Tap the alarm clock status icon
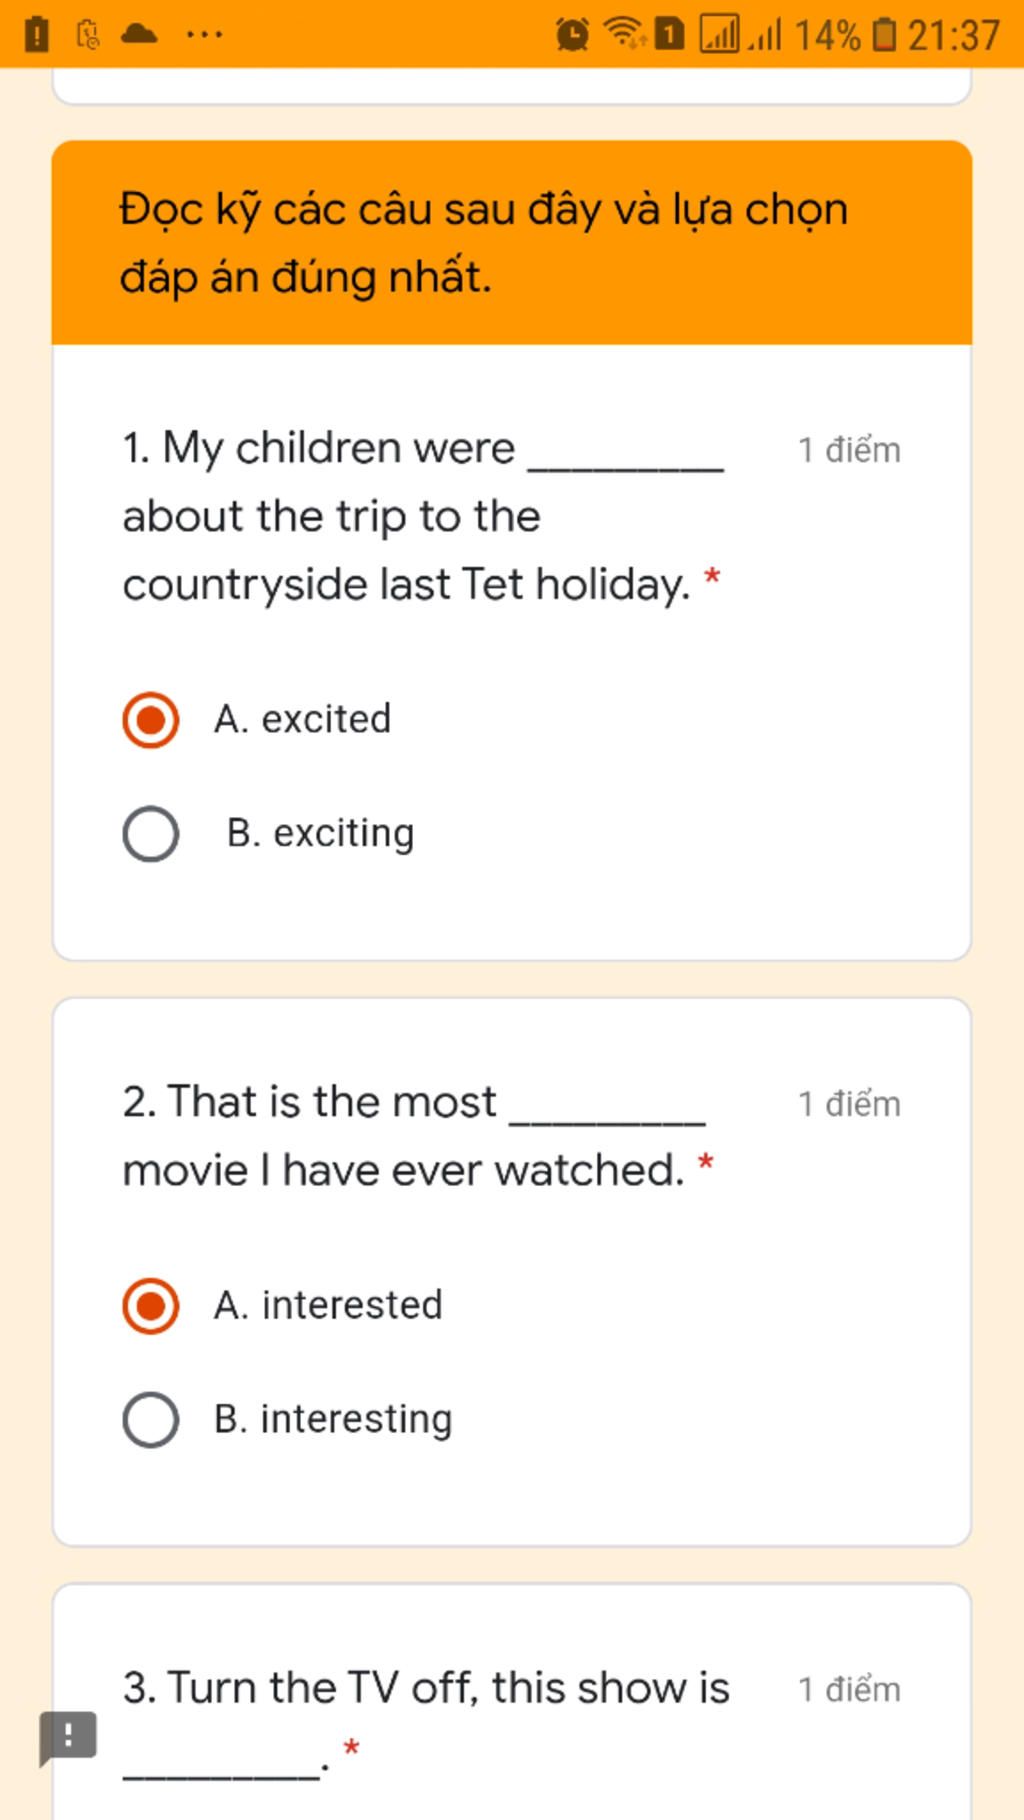1024x1820 pixels. (572, 35)
